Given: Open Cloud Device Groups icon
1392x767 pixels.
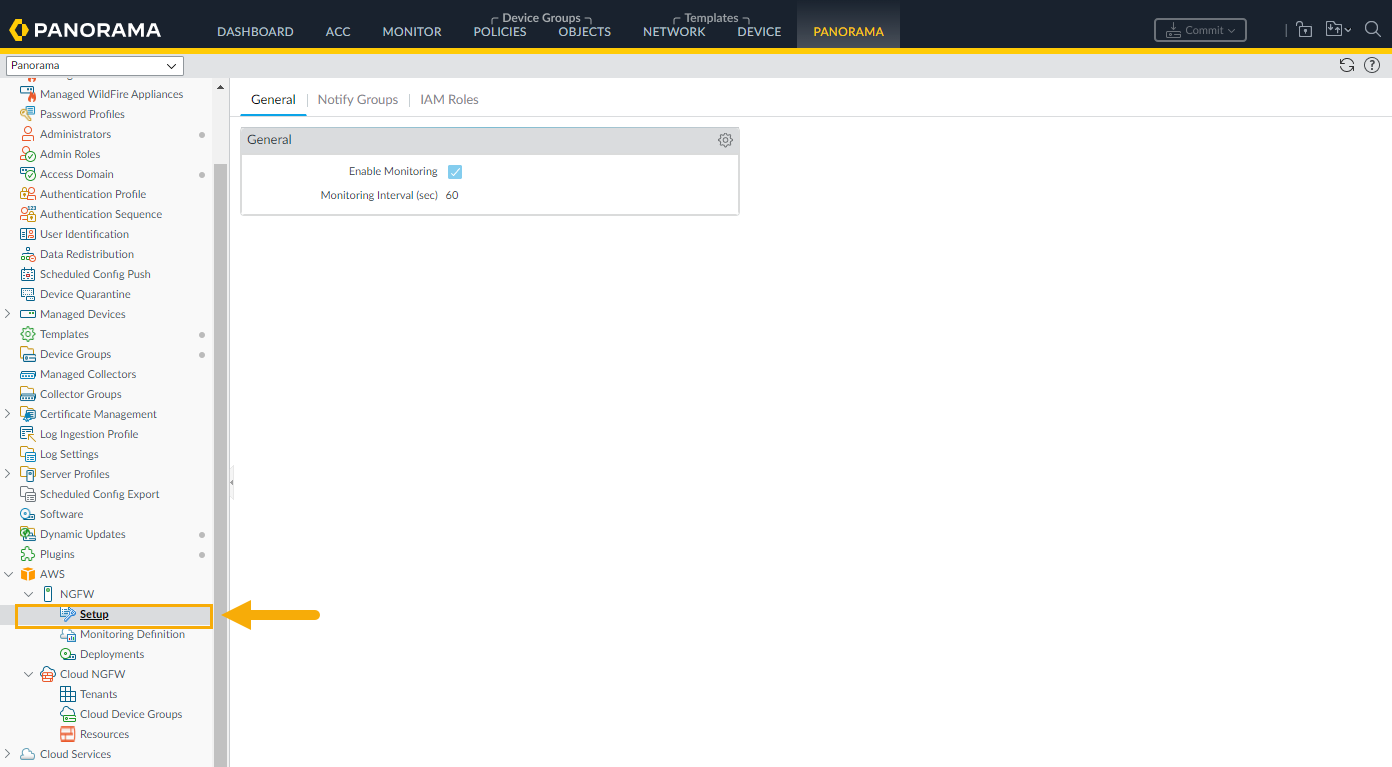Looking at the screenshot, I should 68,714.
